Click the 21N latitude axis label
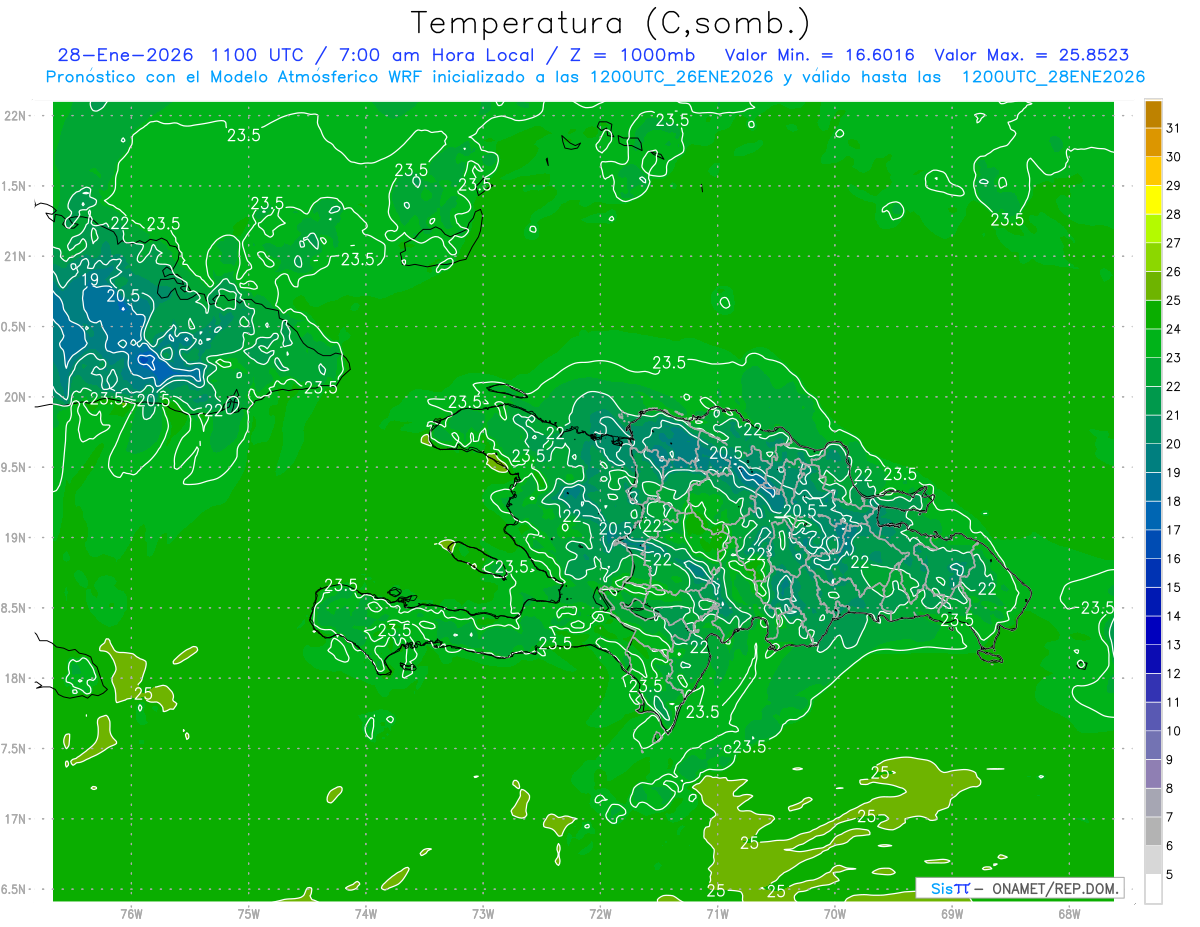This screenshot has height=927, width=1200. point(16,256)
